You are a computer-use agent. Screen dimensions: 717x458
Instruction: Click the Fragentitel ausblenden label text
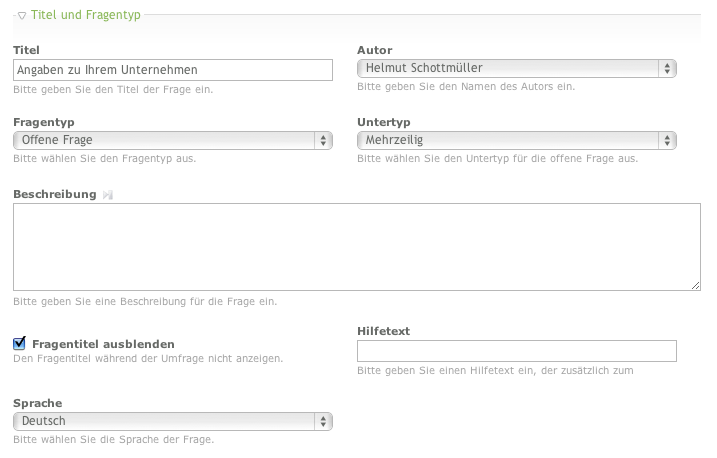(104, 344)
